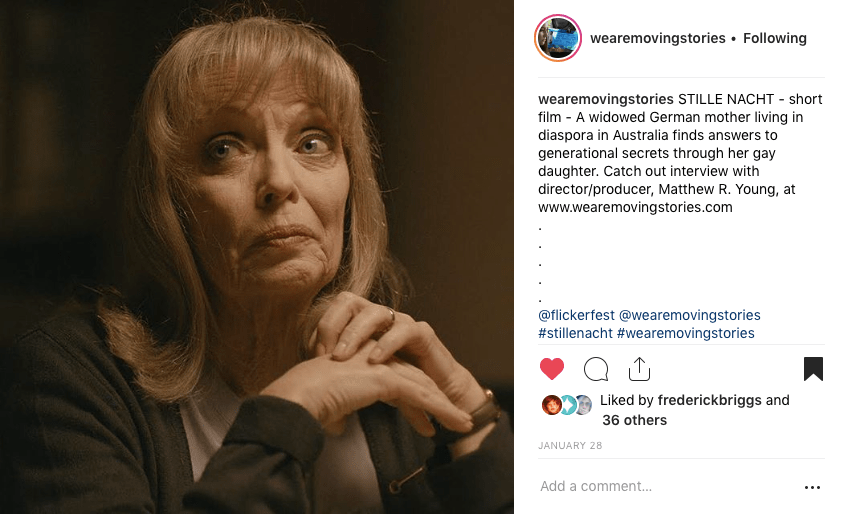
Task: Open the #stillenacht hashtag
Action: tap(575, 333)
